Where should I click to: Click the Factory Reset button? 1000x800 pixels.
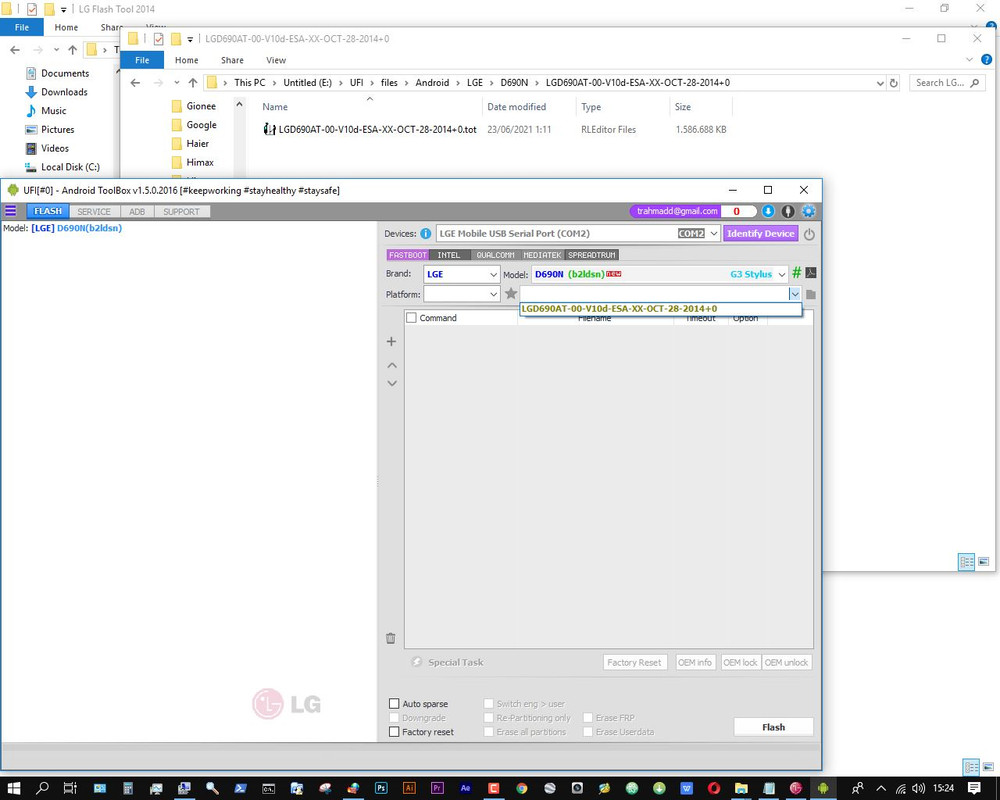click(x=635, y=662)
